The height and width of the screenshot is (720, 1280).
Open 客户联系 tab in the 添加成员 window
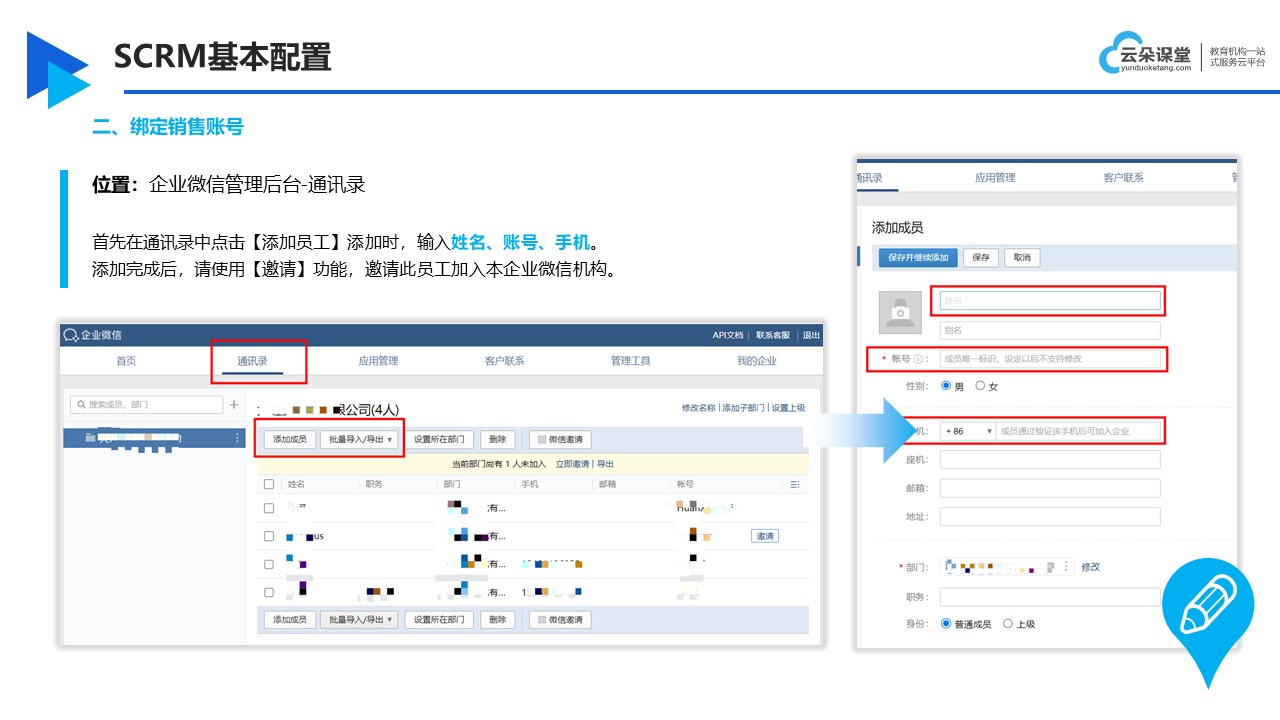click(x=1123, y=177)
